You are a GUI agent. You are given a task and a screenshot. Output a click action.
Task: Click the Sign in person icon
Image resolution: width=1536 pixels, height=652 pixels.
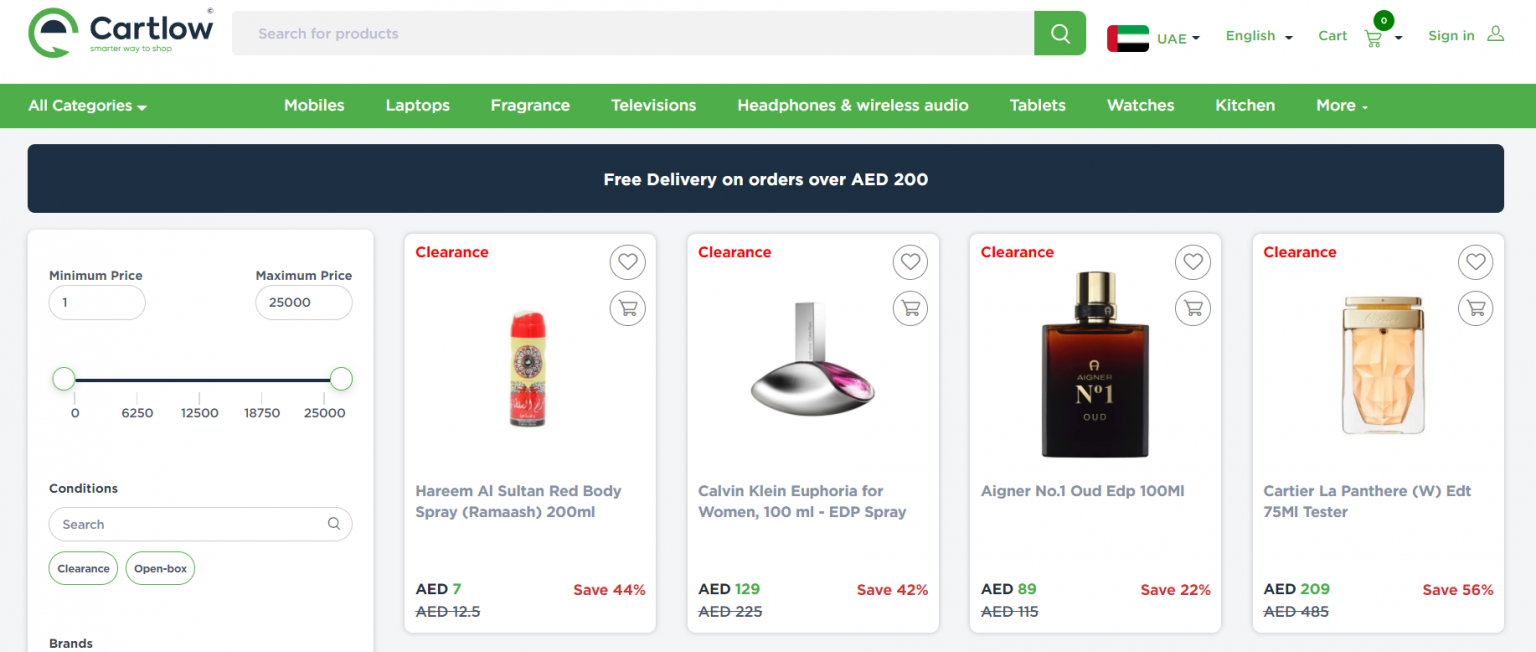1494,34
